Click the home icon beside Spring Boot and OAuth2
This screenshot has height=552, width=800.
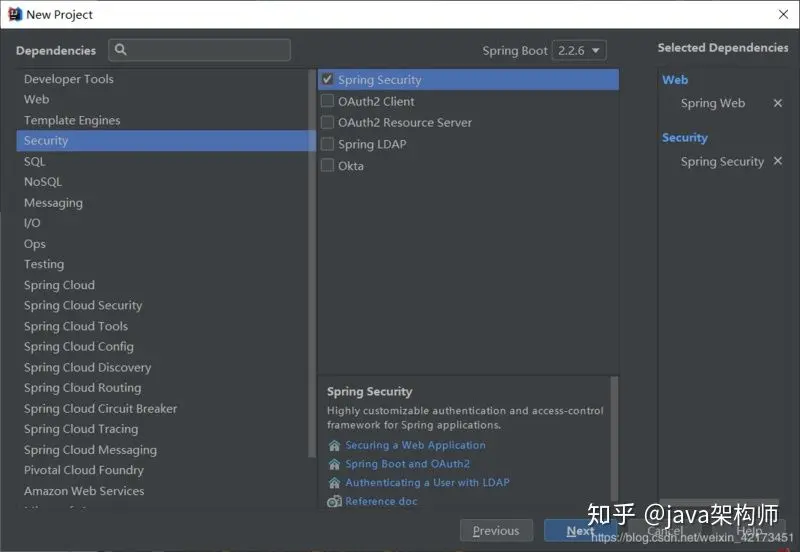click(334, 464)
